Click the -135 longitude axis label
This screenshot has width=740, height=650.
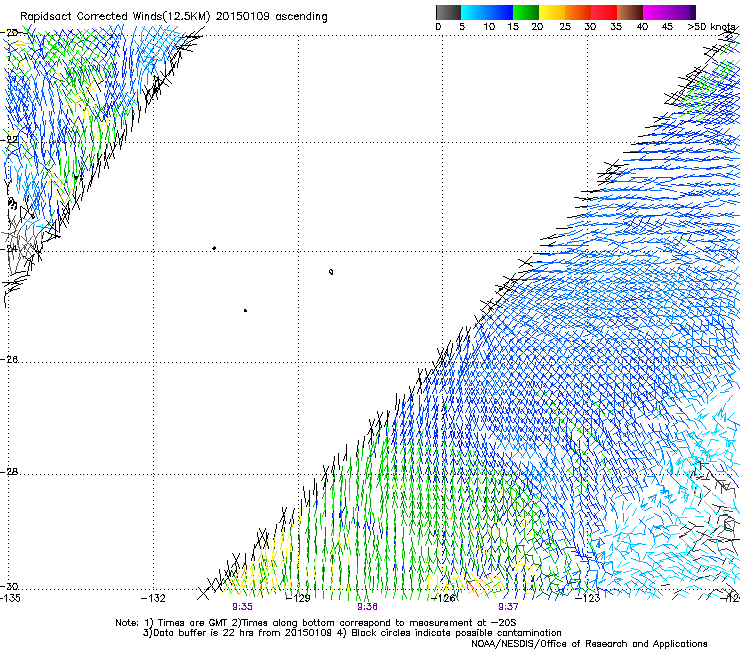pos(10,599)
